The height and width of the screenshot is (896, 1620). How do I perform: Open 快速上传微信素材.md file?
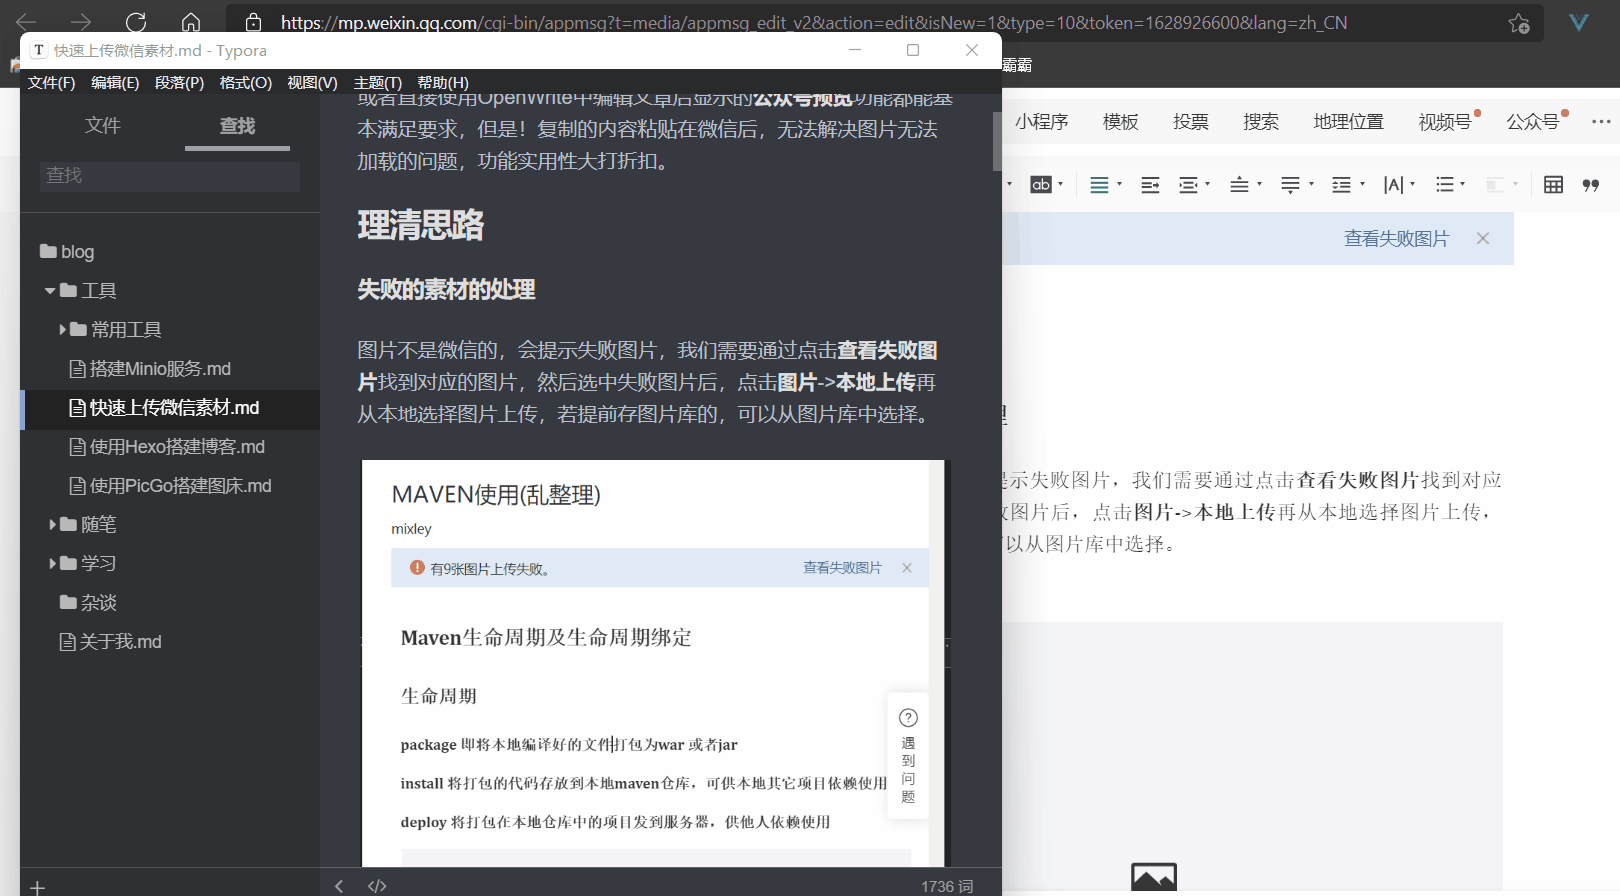[x=164, y=407]
